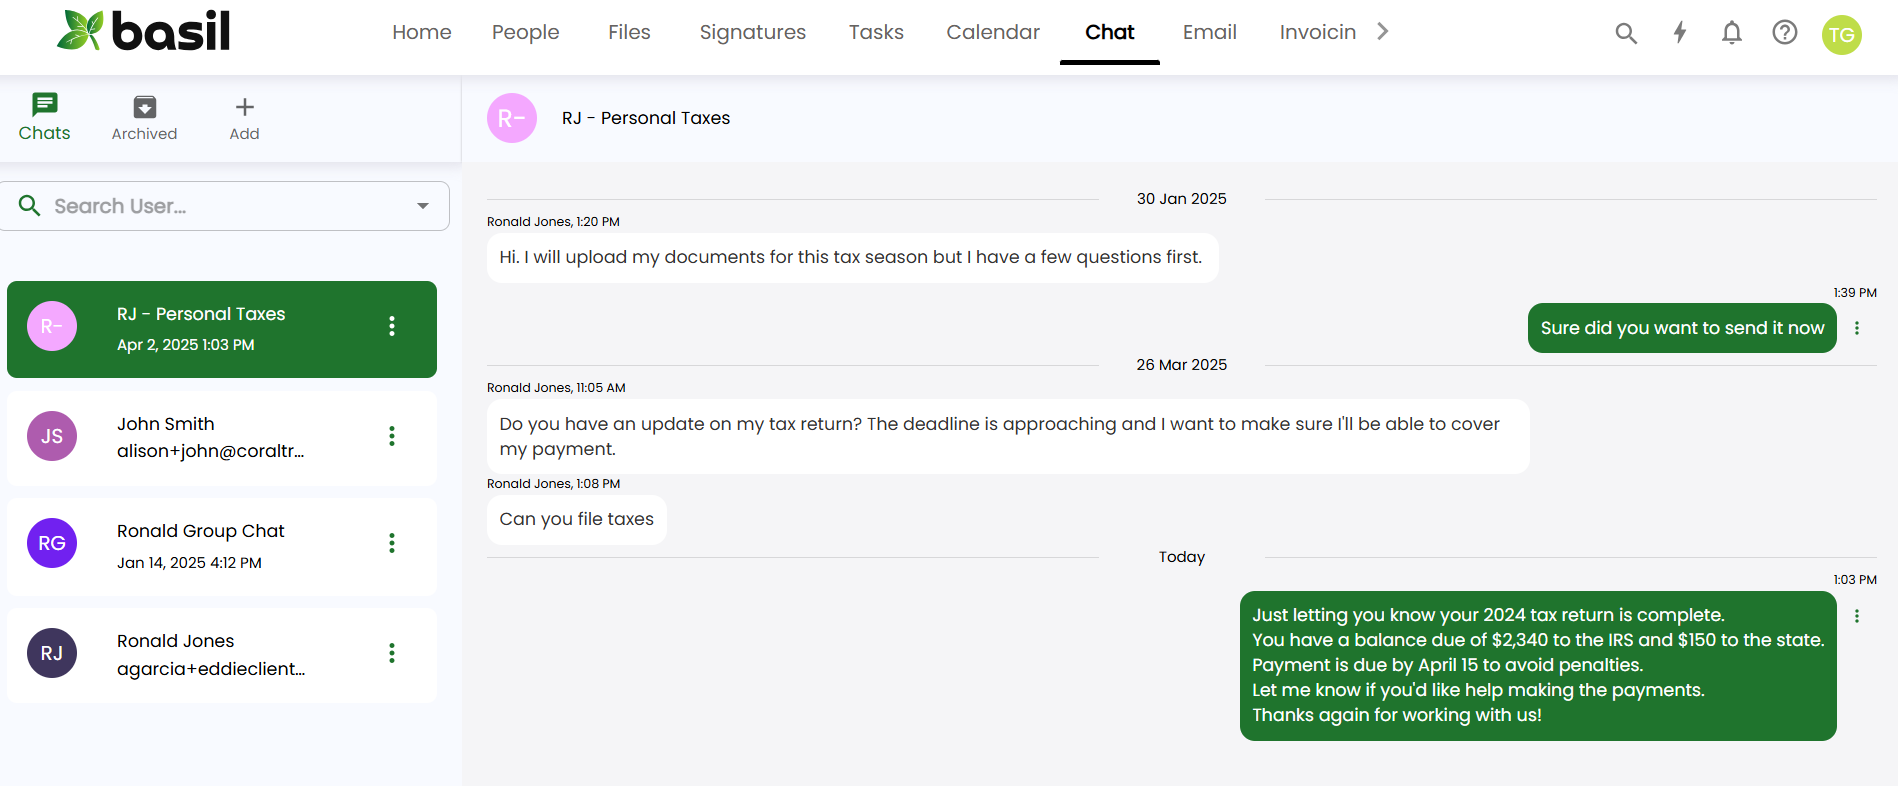Open the John Smith conversation
The image size is (1898, 786).
click(210, 437)
